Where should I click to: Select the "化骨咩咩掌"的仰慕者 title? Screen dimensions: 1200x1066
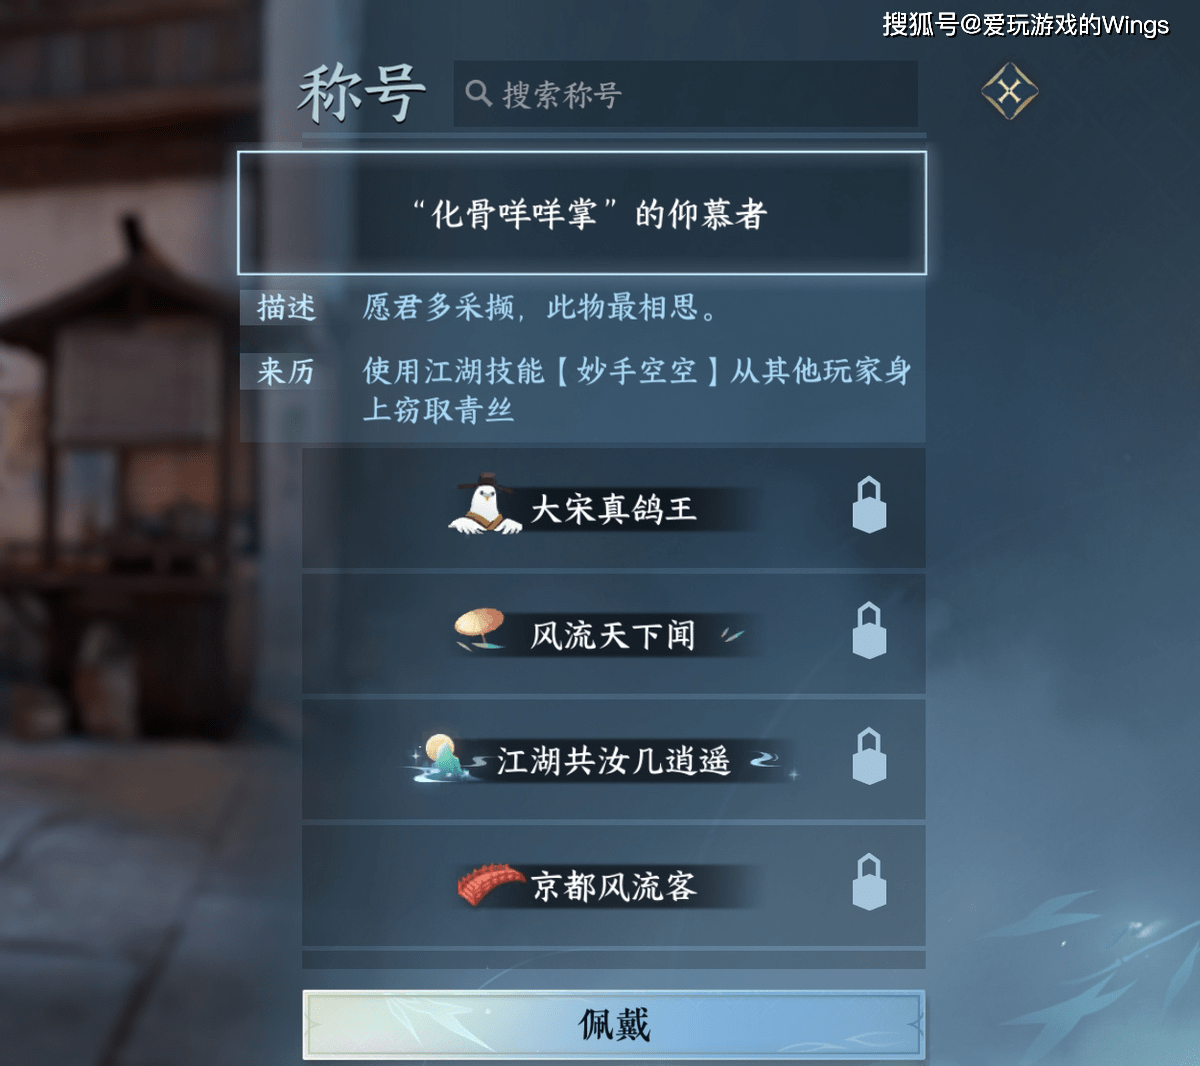click(x=582, y=213)
